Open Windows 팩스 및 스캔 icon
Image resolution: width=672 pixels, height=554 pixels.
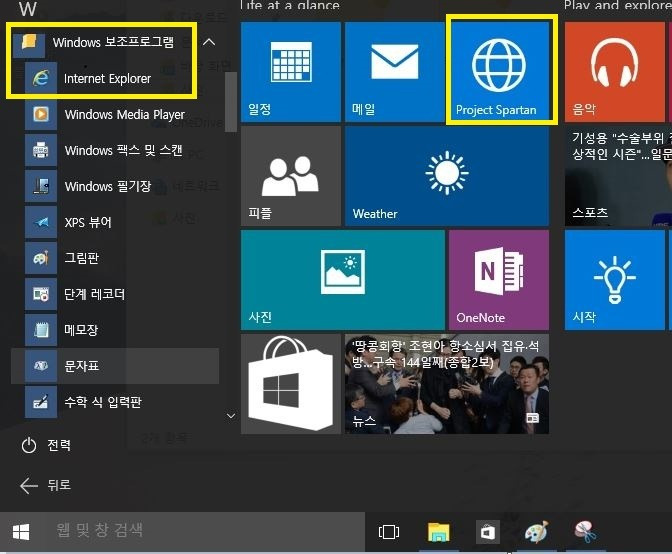(41, 150)
